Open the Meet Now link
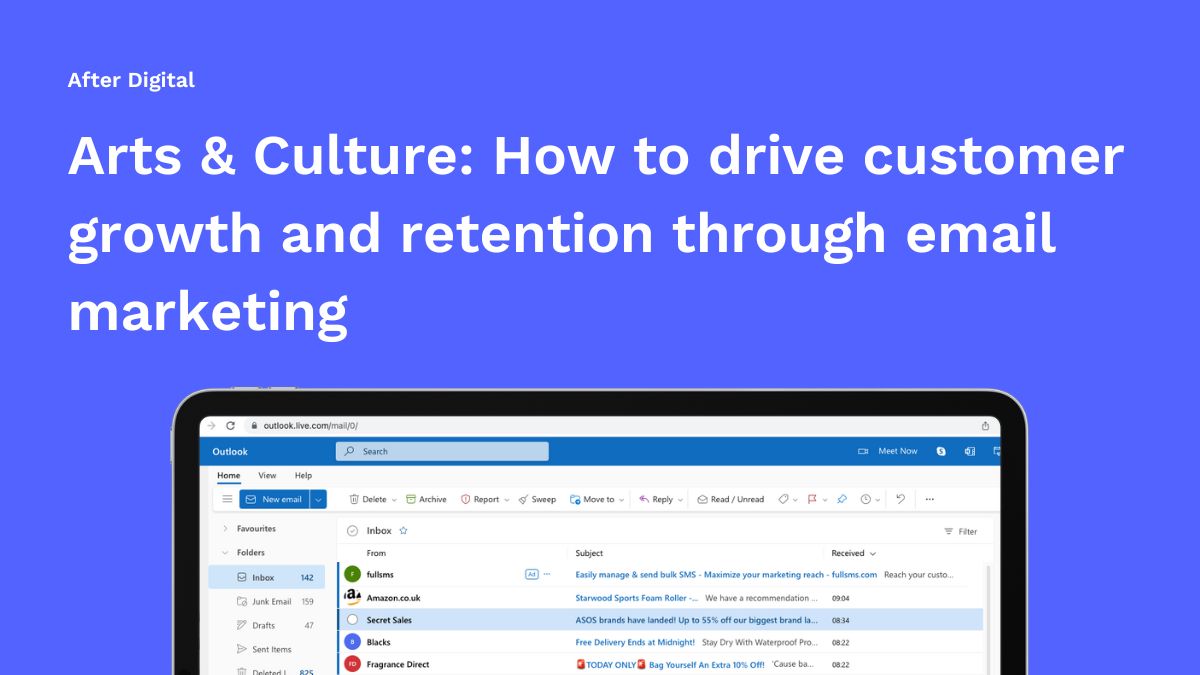1200x675 pixels. pyautogui.click(x=897, y=451)
